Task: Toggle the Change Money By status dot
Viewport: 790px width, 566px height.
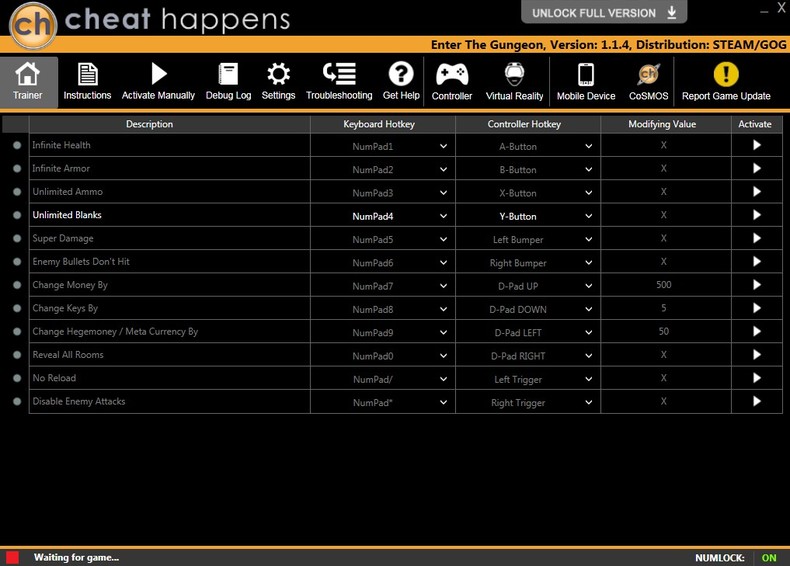Action: [17, 285]
